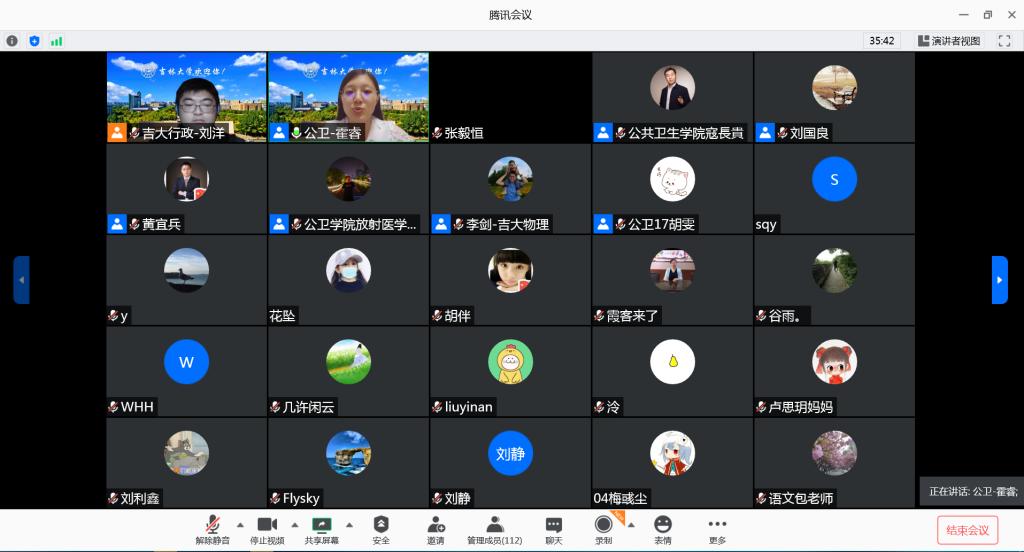Click the meeting info icon at top-left
Viewport: 1024px width, 552px height.
12,41
